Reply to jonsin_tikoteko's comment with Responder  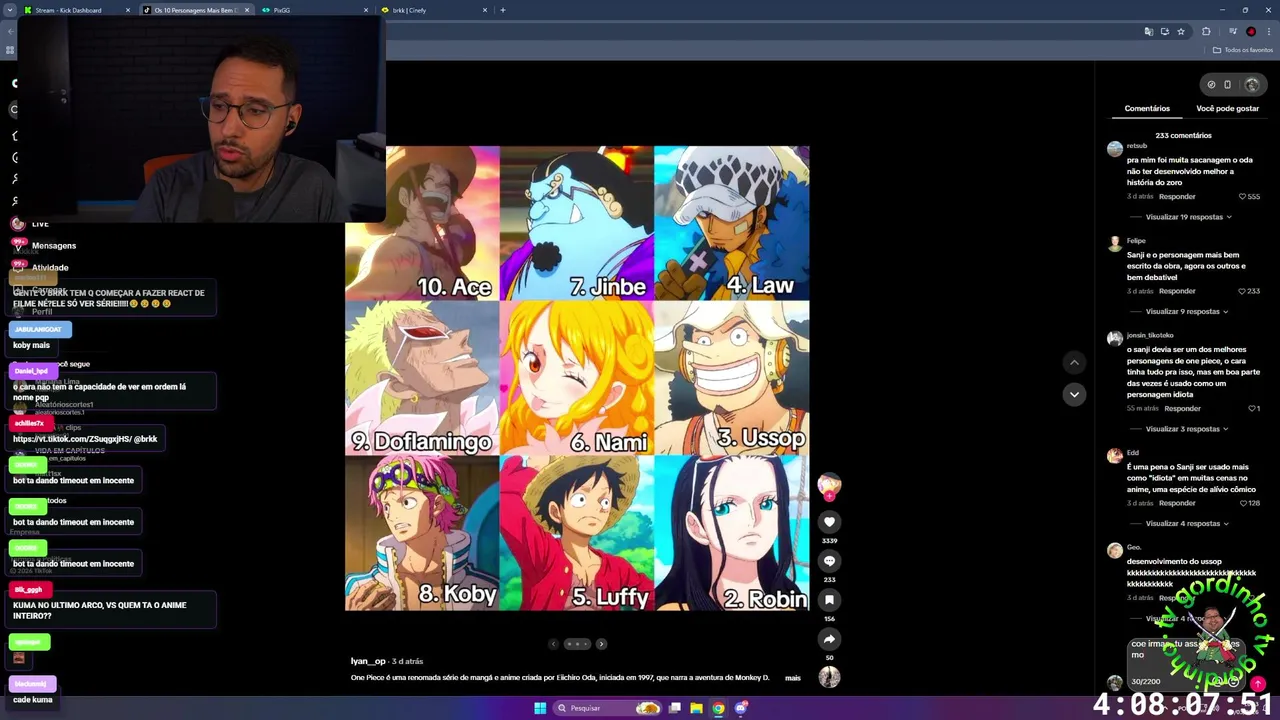1182,408
